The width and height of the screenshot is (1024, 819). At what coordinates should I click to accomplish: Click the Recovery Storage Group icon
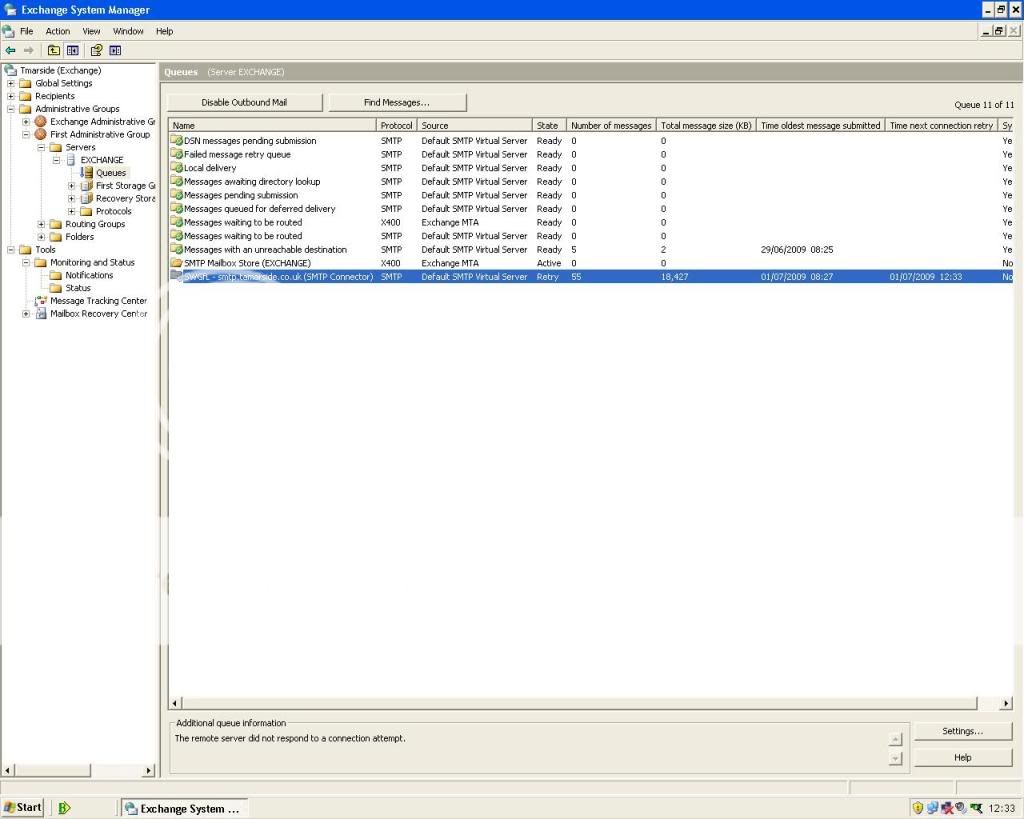[x=86, y=199]
